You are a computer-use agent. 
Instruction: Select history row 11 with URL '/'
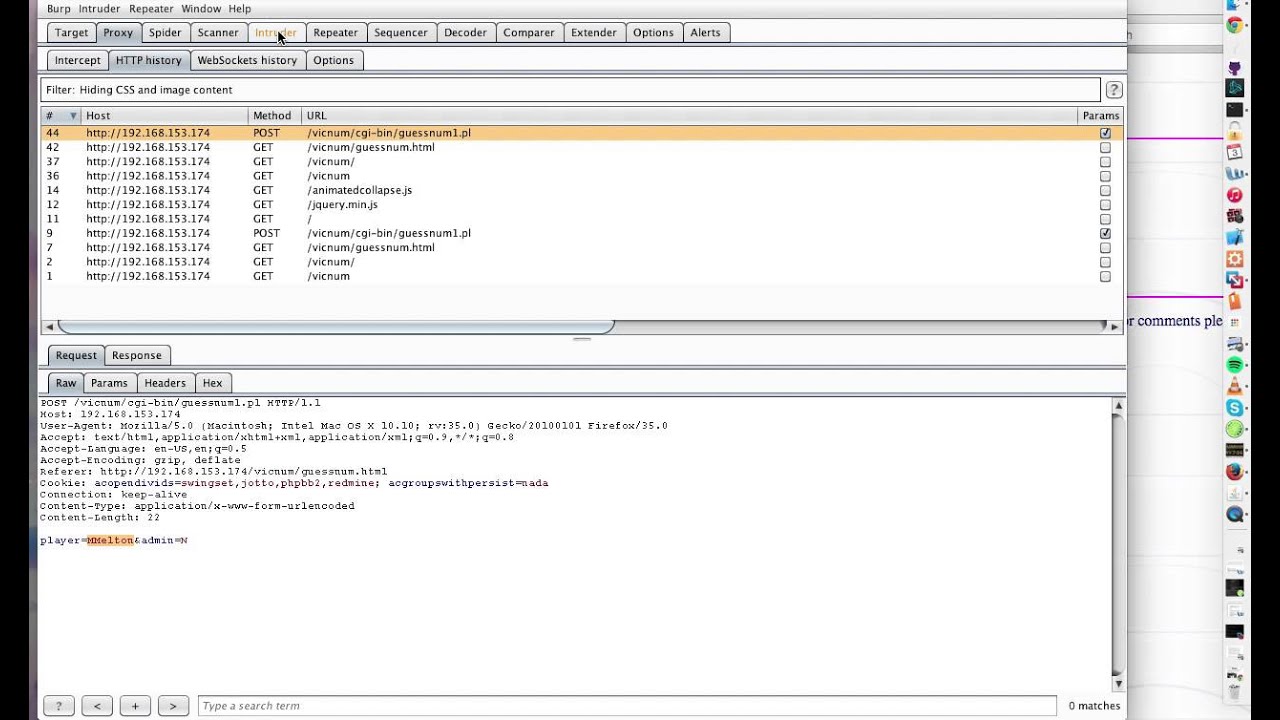pos(581,219)
